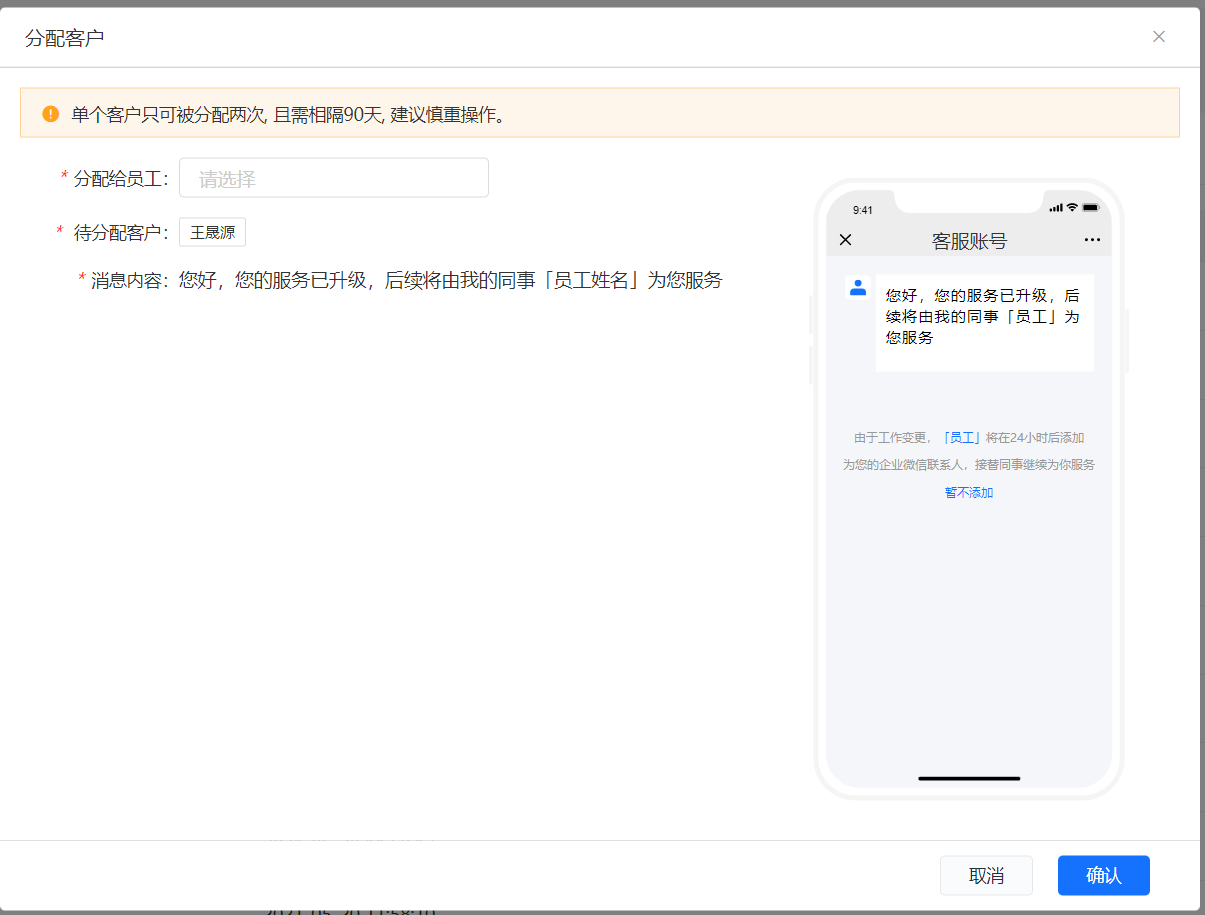This screenshot has height=915, width=1205.
Task: Click the battery icon in phone status bar
Action: pos(1091,207)
